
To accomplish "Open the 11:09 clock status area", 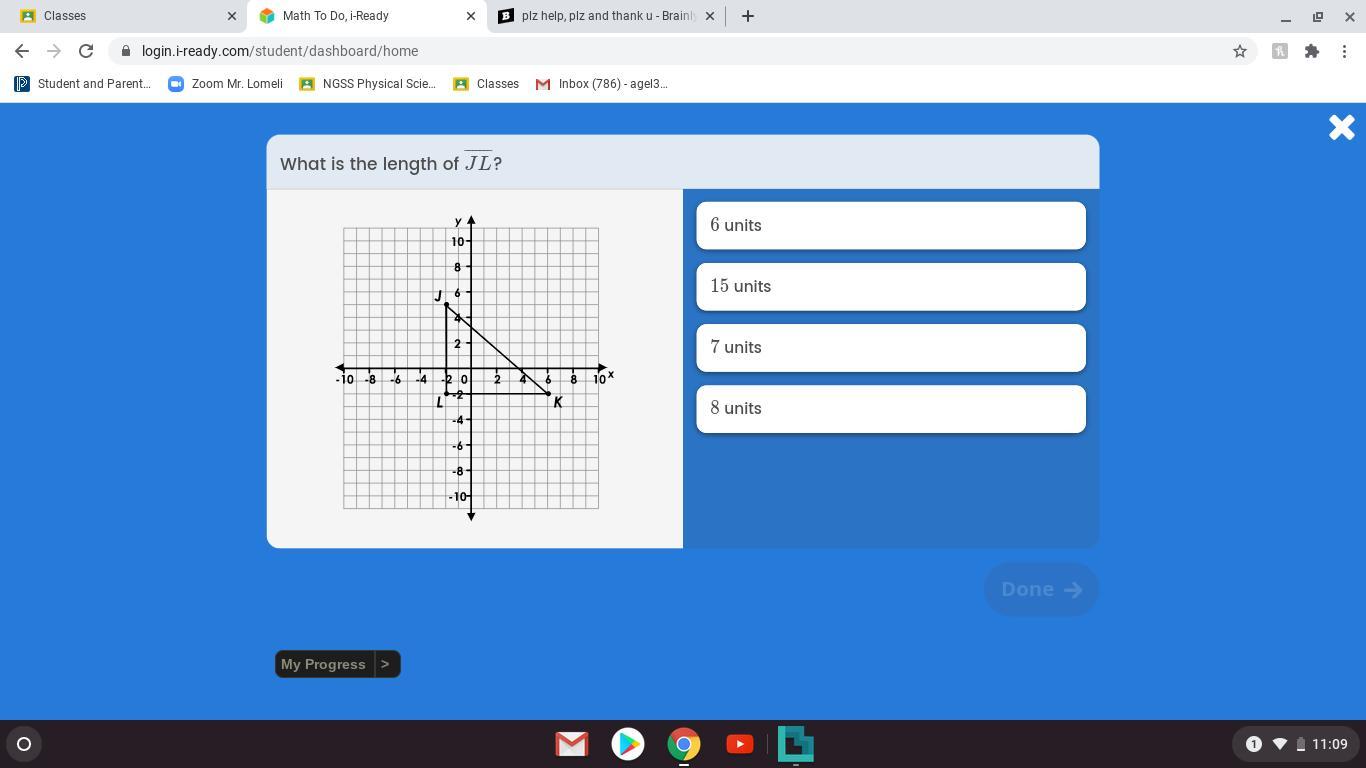I will point(1330,744).
